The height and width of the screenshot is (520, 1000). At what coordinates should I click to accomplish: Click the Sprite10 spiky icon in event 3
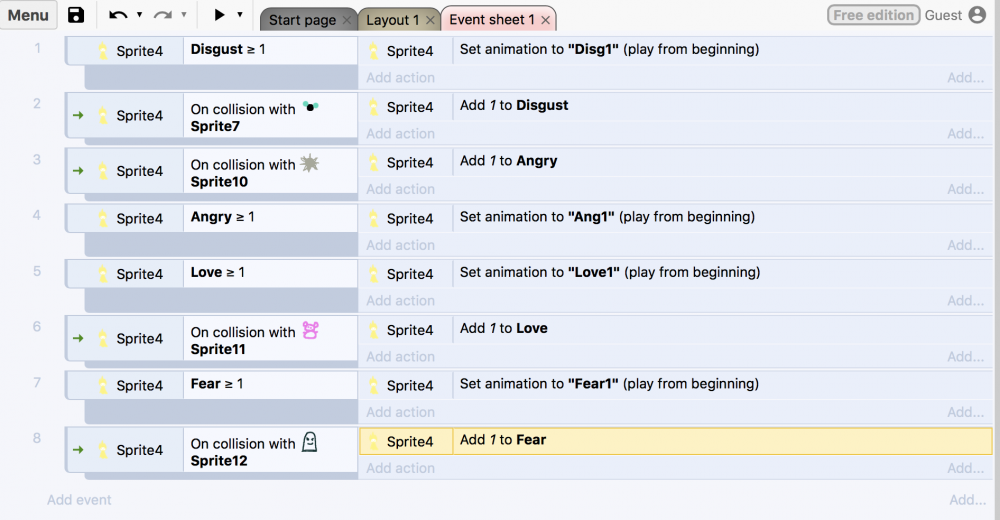(x=310, y=163)
